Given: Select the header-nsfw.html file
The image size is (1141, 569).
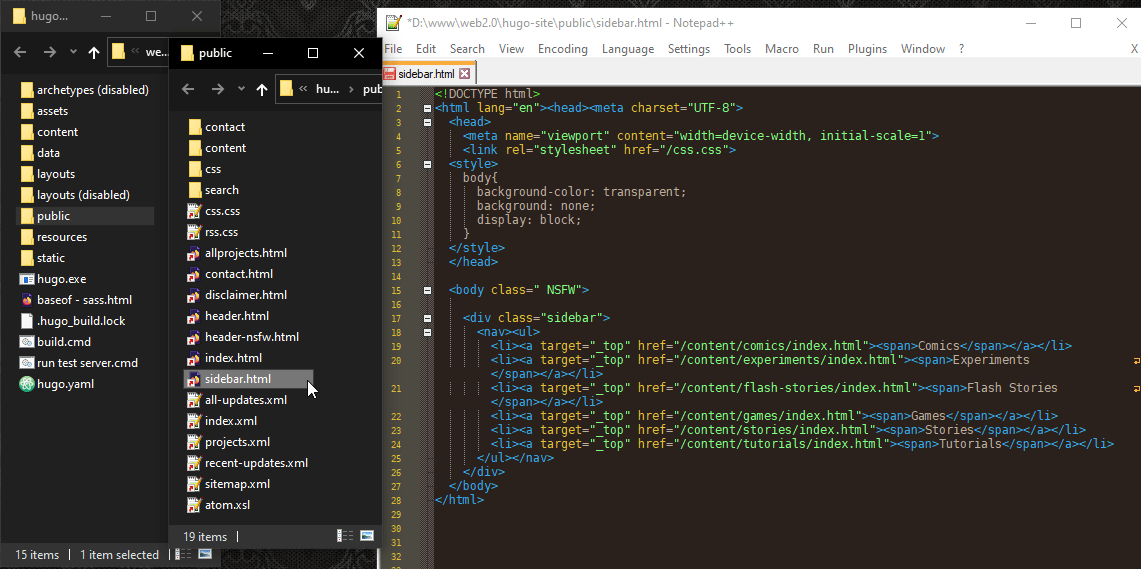Looking at the screenshot, I should [251, 337].
